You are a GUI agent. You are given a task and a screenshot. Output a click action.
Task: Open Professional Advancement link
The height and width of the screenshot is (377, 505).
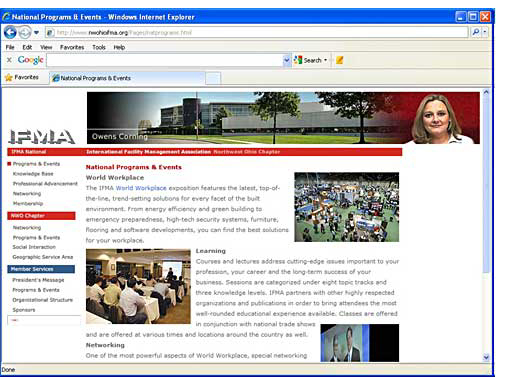(45, 184)
